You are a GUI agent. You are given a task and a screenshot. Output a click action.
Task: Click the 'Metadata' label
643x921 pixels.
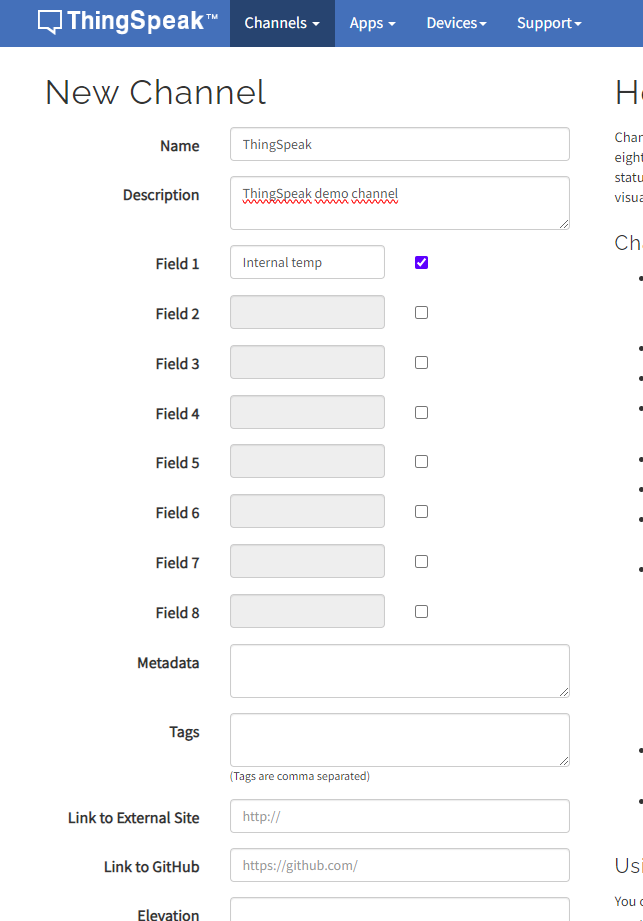coord(169,663)
